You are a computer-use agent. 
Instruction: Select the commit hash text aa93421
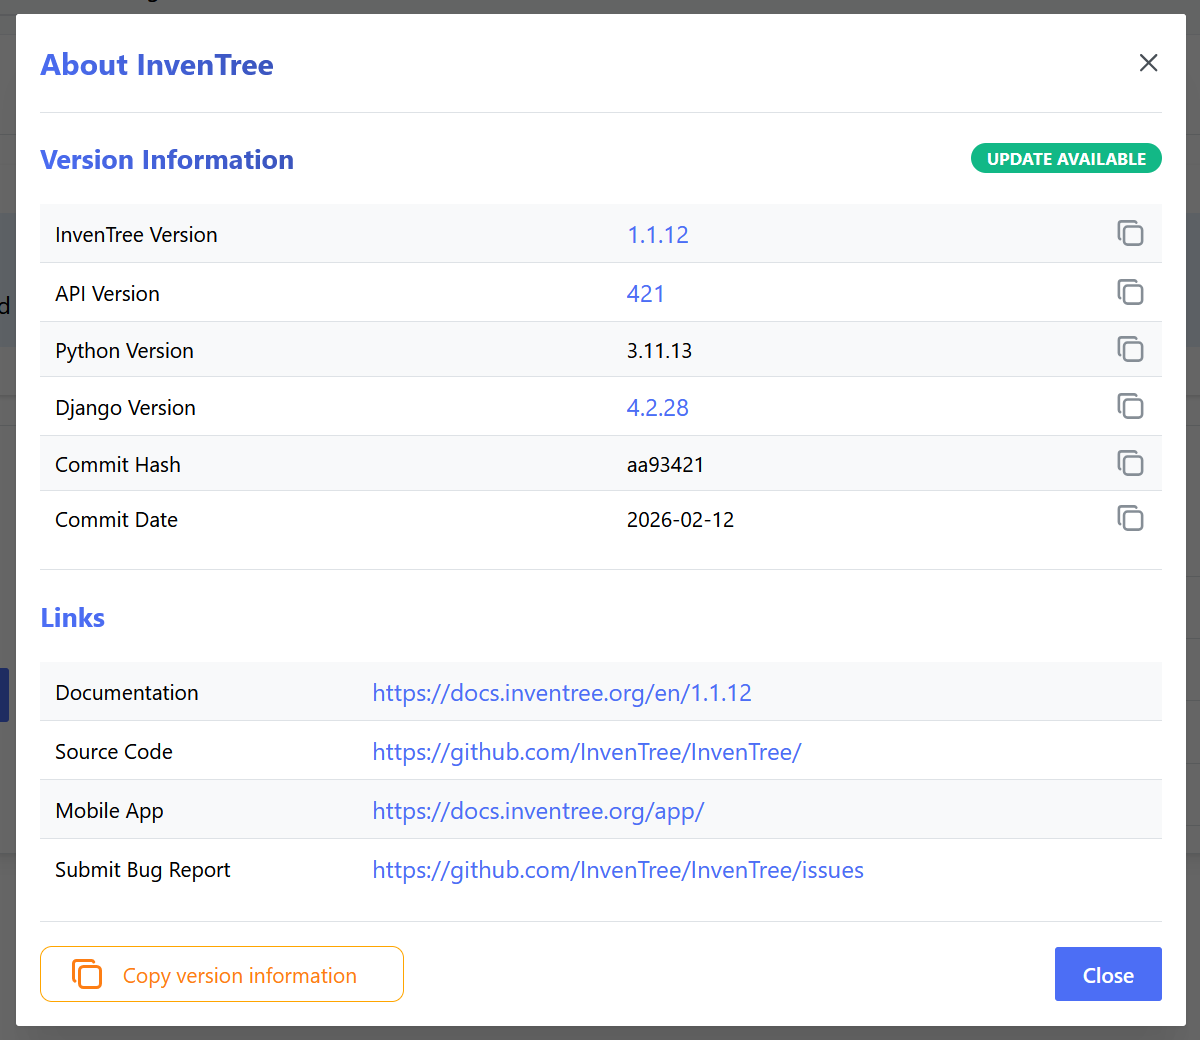(x=665, y=465)
